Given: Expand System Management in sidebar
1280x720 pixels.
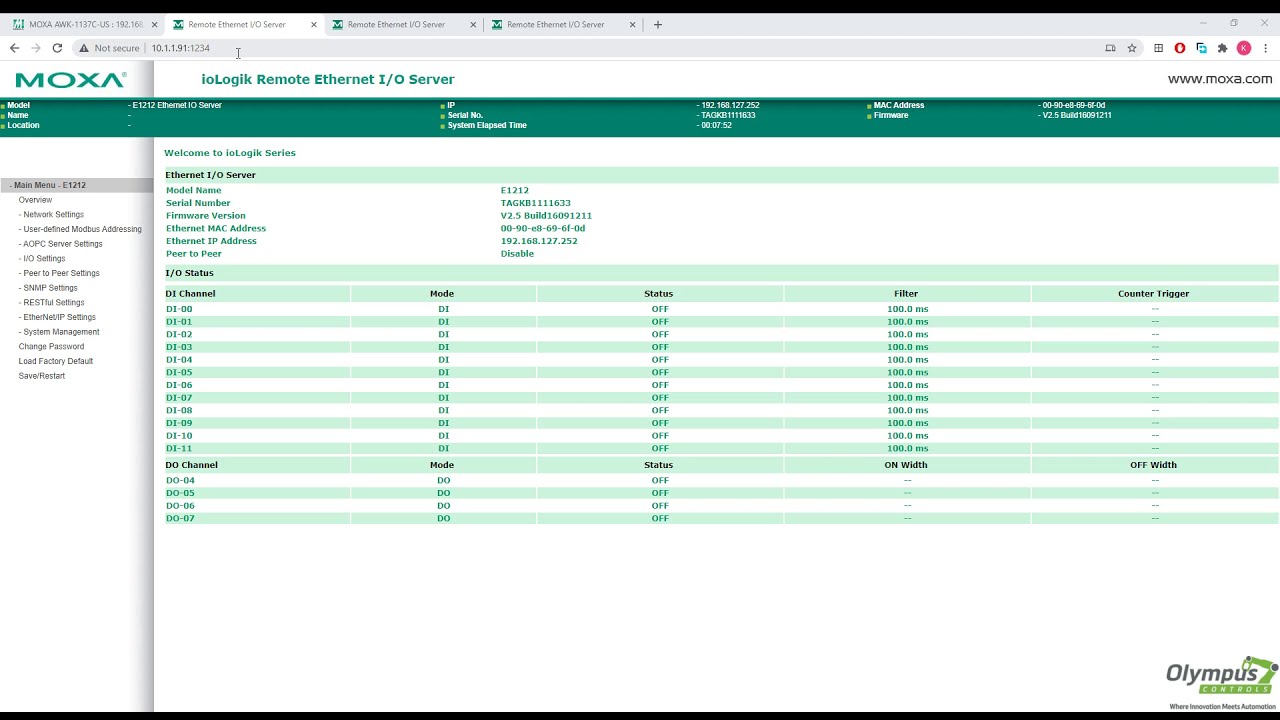Looking at the screenshot, I should (x=60, y=332).
